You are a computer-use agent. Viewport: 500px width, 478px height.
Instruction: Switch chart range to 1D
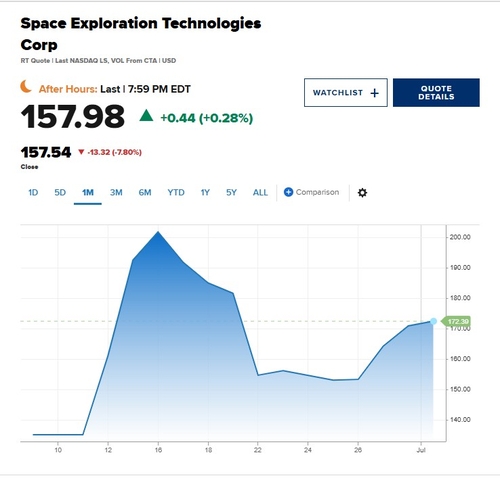click(x=33, y=193)
